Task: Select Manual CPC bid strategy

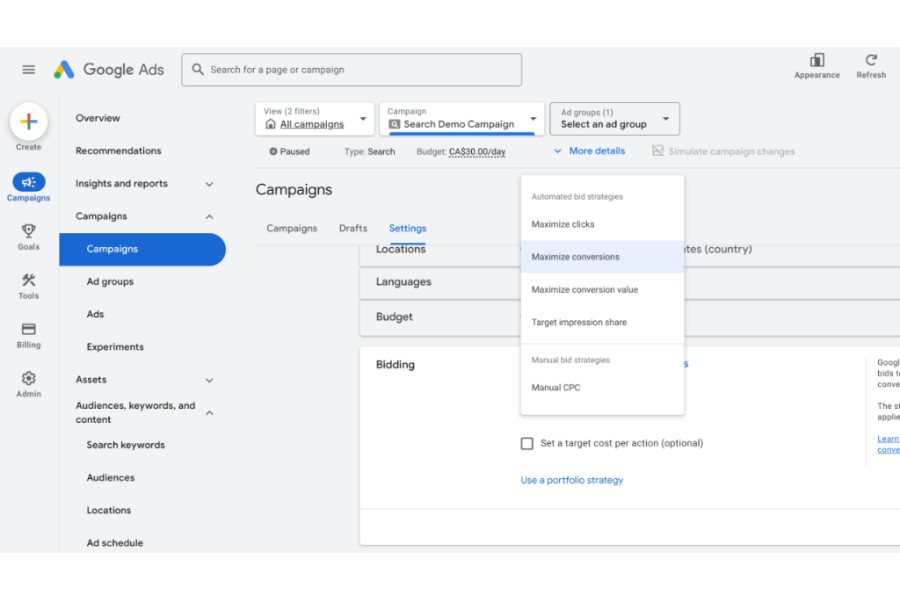Action: click(x=602, y=388)
